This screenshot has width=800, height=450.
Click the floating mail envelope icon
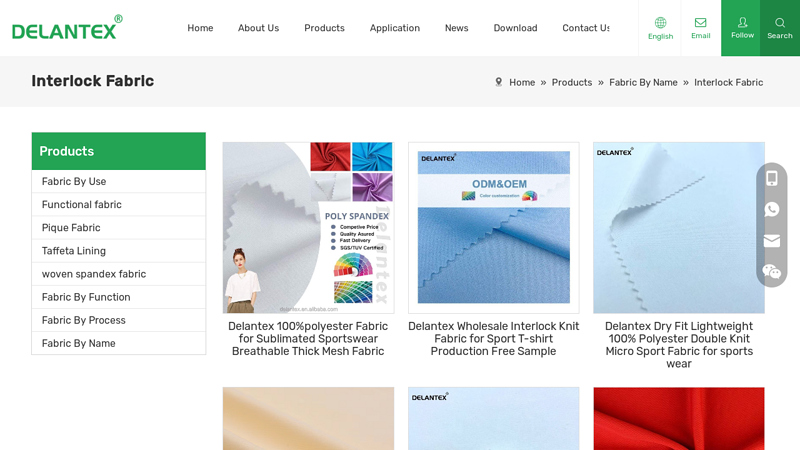coord(772,241)
